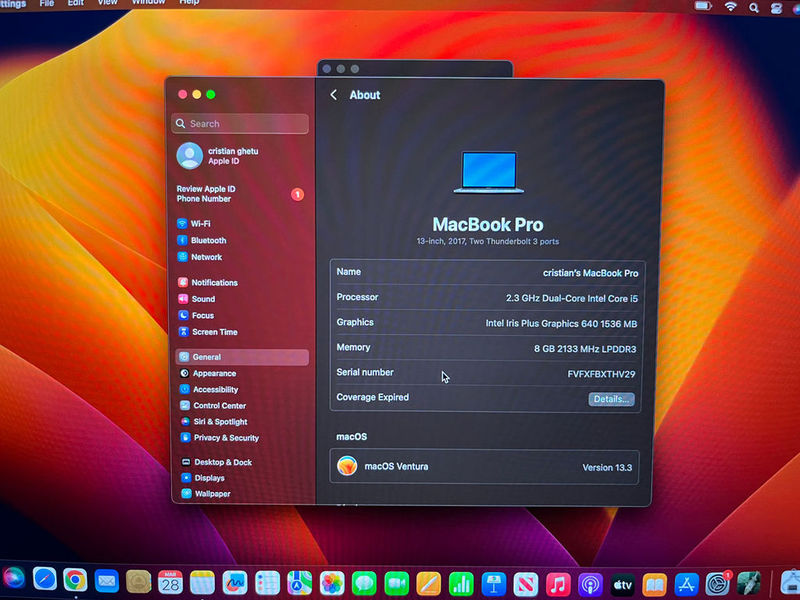This screenshot has width=800, height=600.
Task: Go to Sound settings
Action: tap(203, 299)
